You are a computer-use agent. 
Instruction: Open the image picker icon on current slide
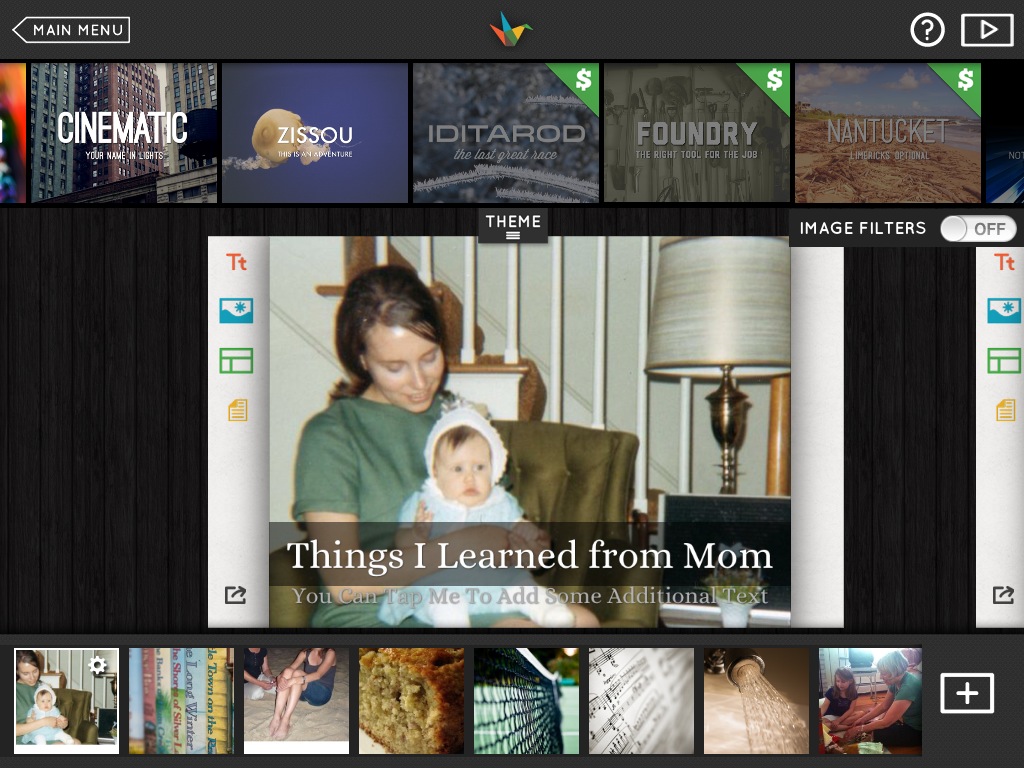[236, 311]
